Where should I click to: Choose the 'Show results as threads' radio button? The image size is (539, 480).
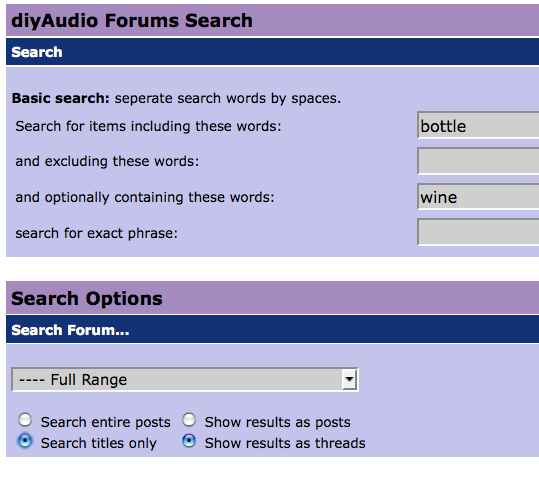[x=189, y=441]
